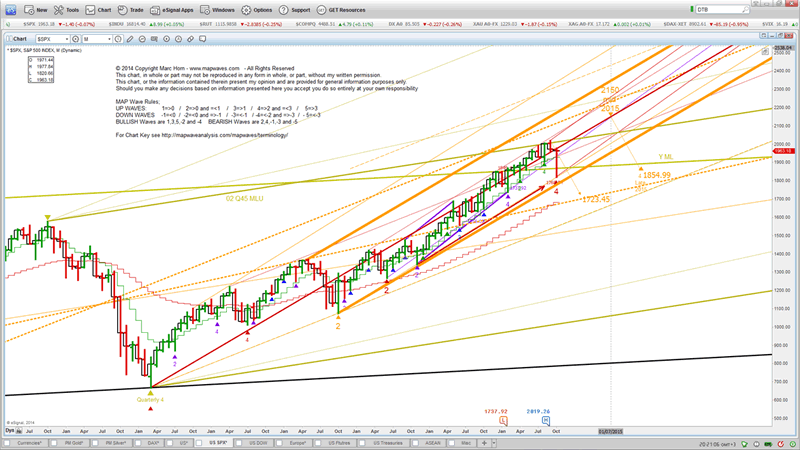Tick the checkbox on US SPX* tab
This screenshot has height=450, width=800.
tap(199, 443)
